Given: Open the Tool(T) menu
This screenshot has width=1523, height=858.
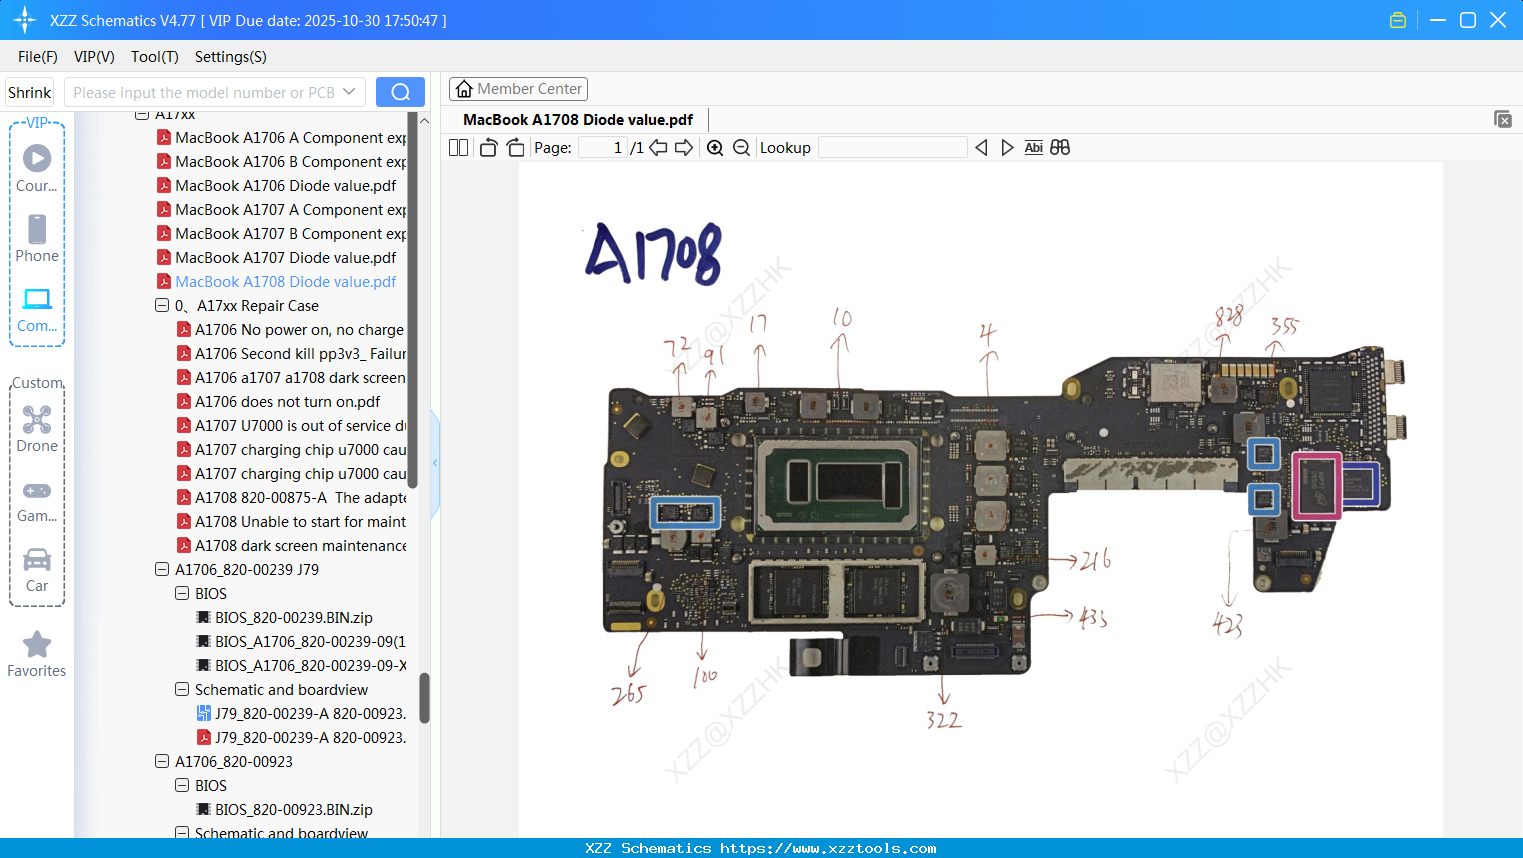Looking at the screenshot, I should point(155,57).
